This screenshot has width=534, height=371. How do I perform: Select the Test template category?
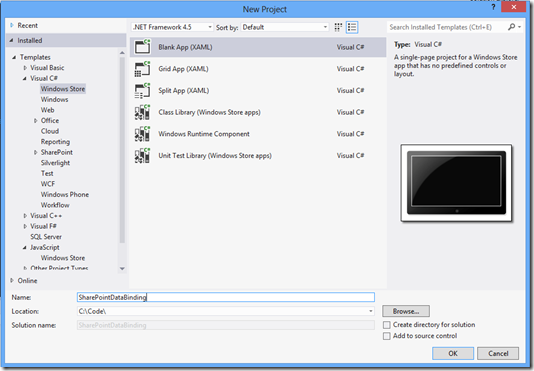click(47, 173)
